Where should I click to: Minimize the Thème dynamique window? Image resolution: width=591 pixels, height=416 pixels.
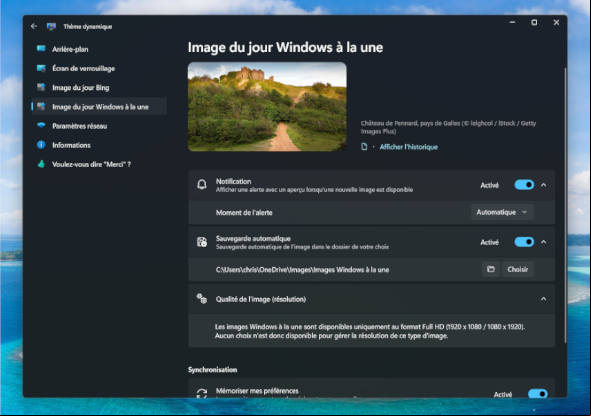pyautogui.click(x=512, y=23)
